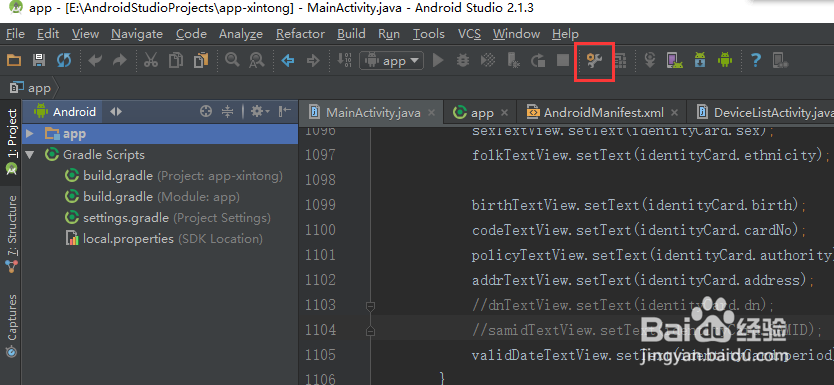Close the AndroidManifest.xml tab

pyautogui.click(x=674, y=113)
